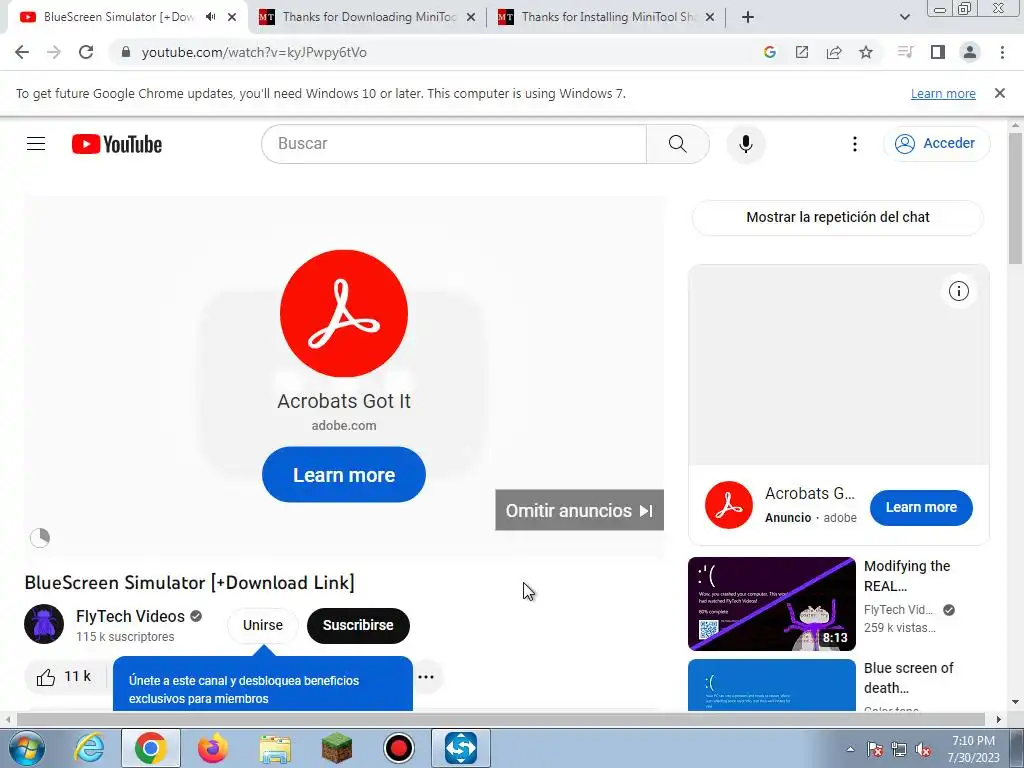Image resolution: width=1024 pixels, height=768 pixels.
Task: Click the address bar URL
Action: (254, 52)
